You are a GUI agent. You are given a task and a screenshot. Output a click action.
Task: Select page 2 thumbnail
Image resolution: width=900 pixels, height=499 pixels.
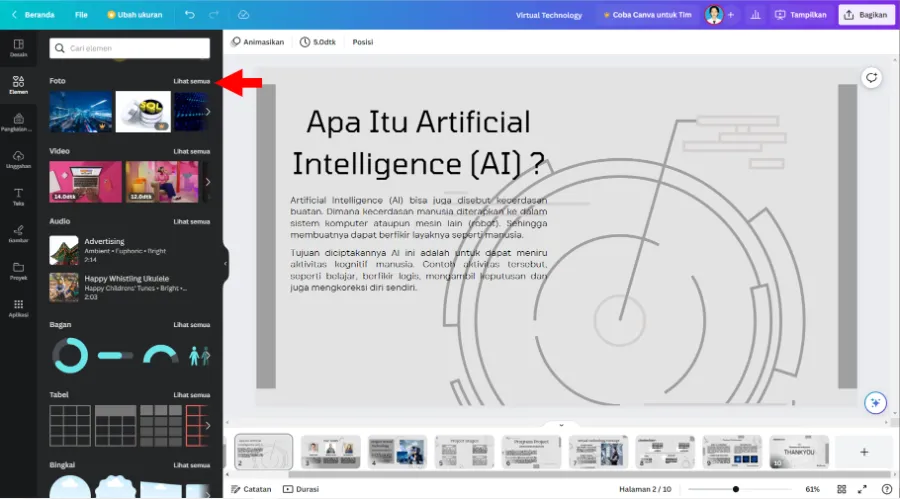coord(263,452)
